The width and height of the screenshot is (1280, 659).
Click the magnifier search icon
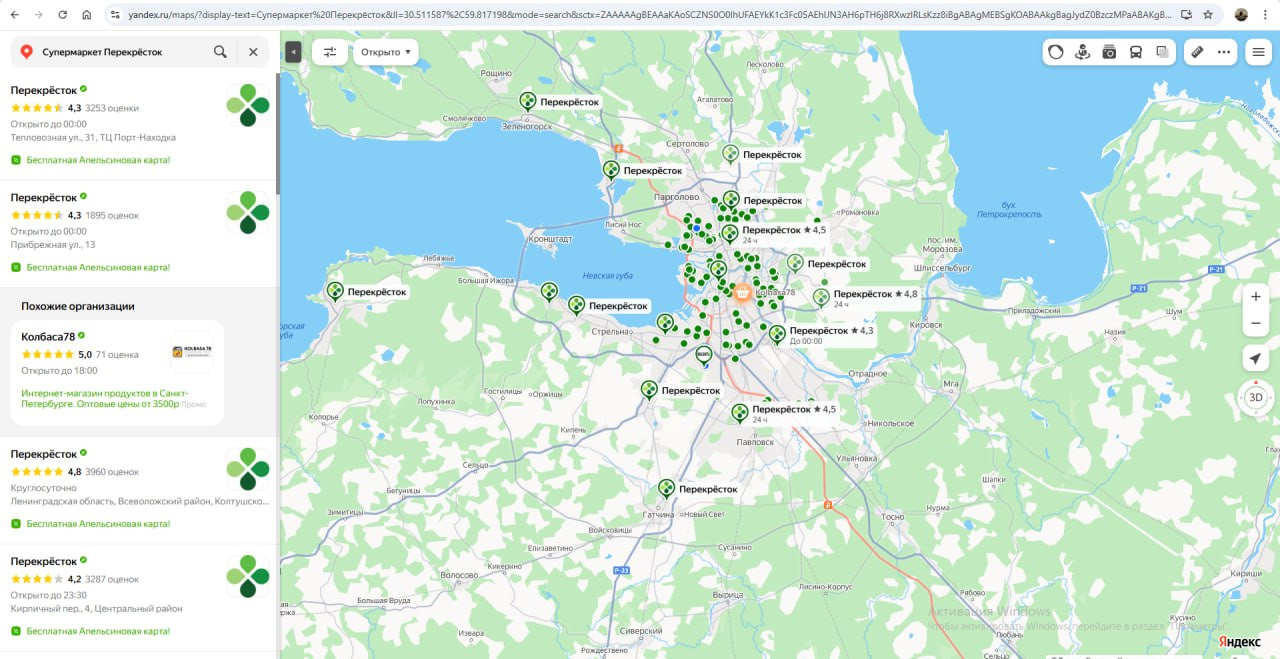220,52
